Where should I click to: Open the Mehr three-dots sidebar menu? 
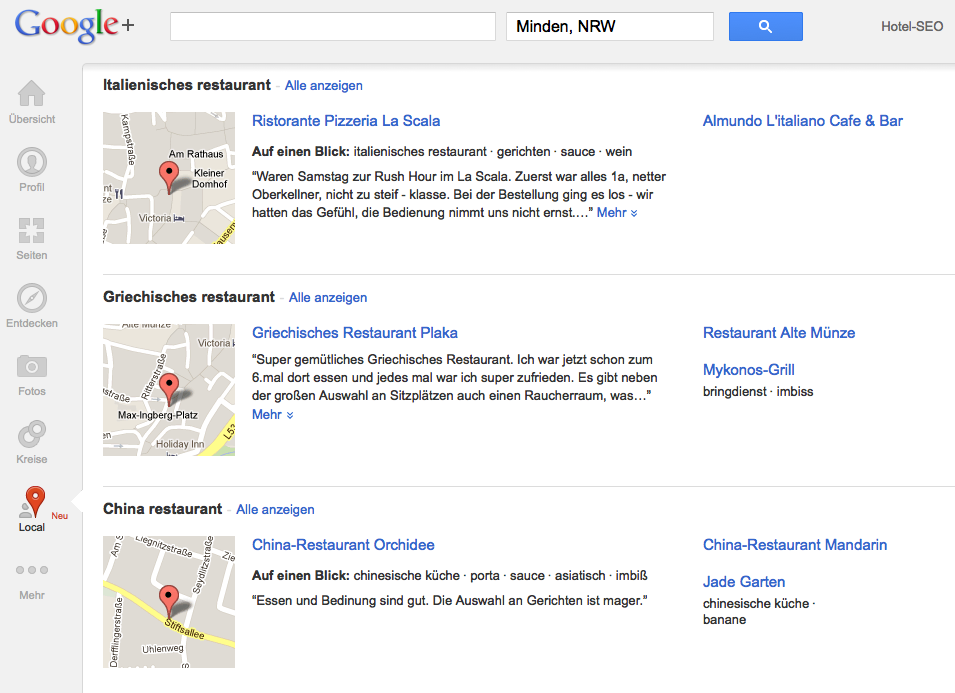[32, 570]
